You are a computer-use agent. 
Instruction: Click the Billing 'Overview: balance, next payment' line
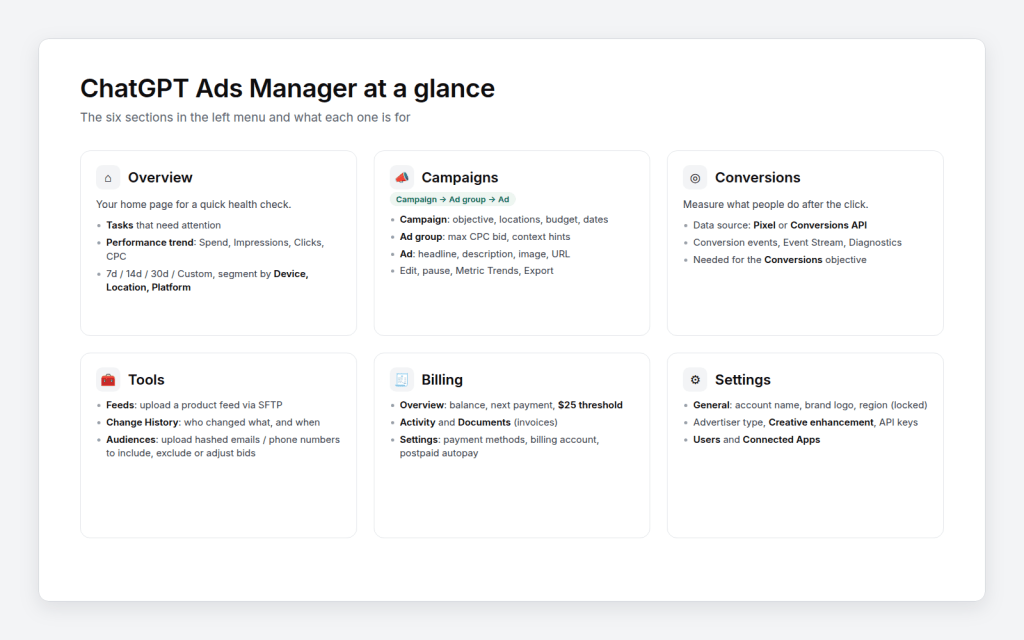511,405
